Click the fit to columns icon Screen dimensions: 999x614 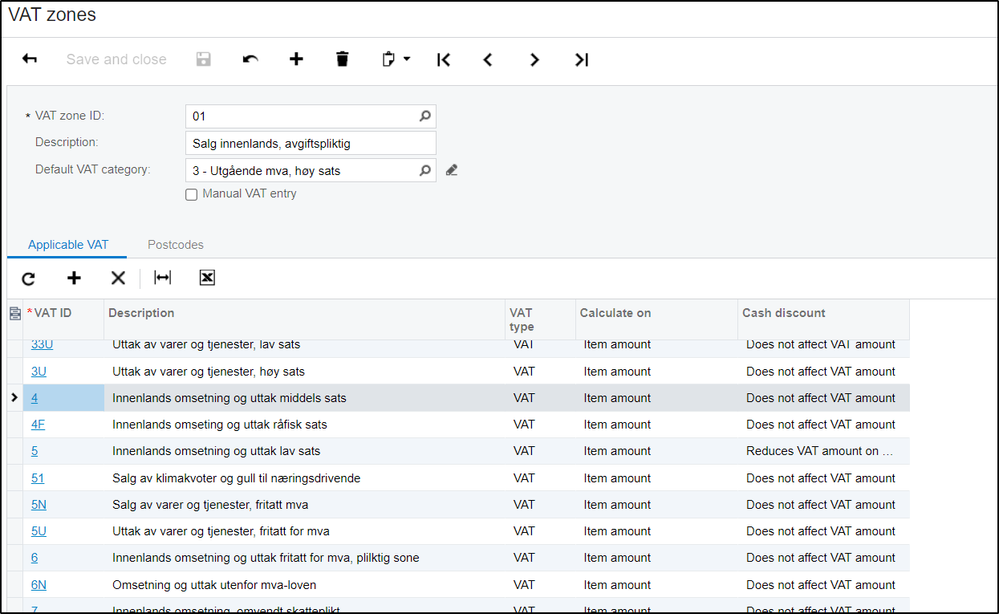pyautogui.click(x=162, y=278)
